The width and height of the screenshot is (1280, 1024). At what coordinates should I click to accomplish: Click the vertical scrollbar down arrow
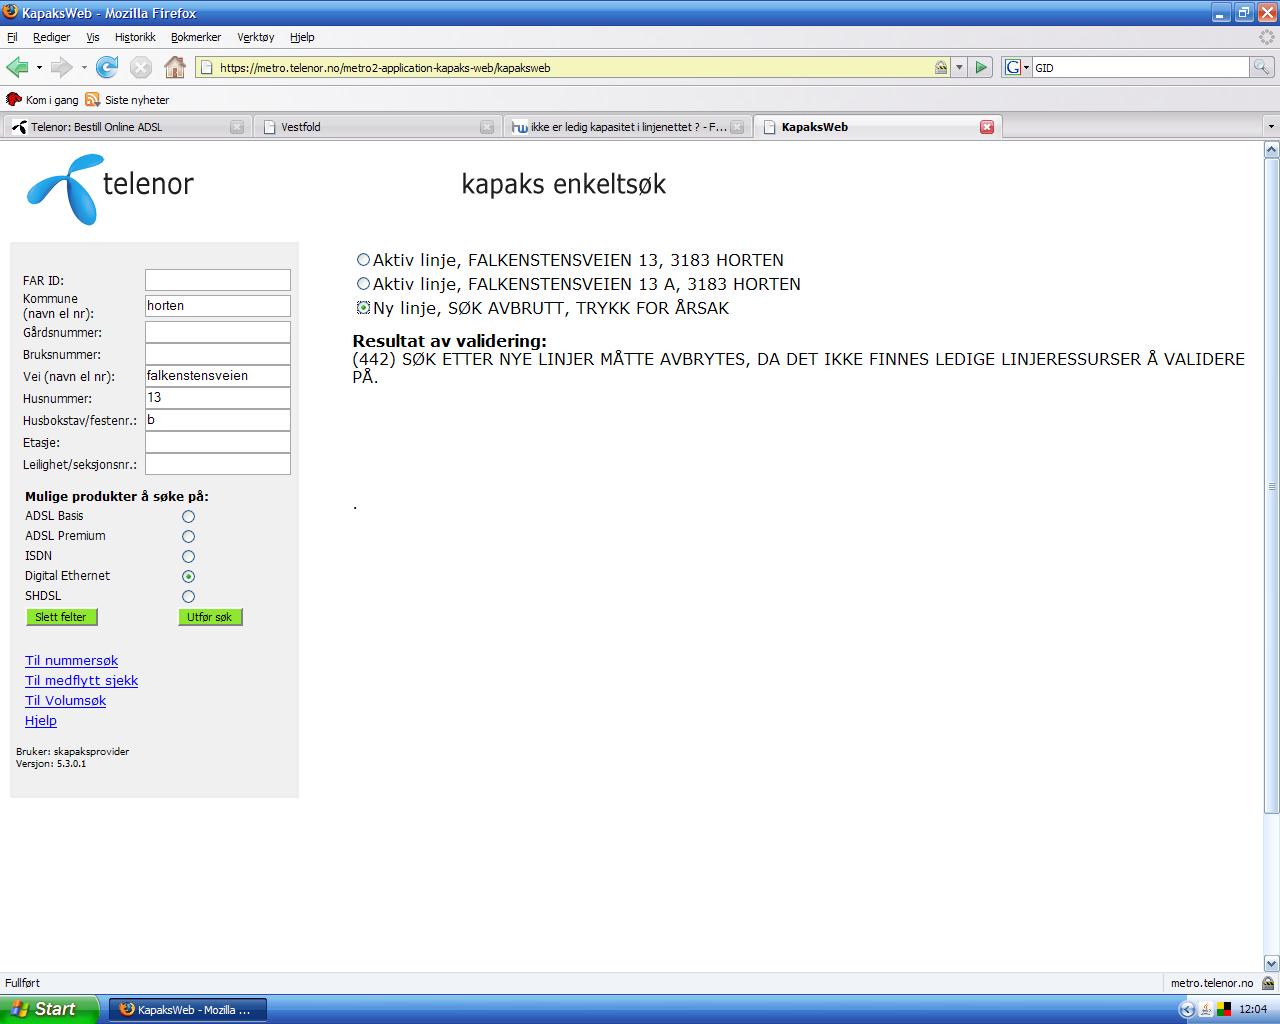(x=1271, y=964)
